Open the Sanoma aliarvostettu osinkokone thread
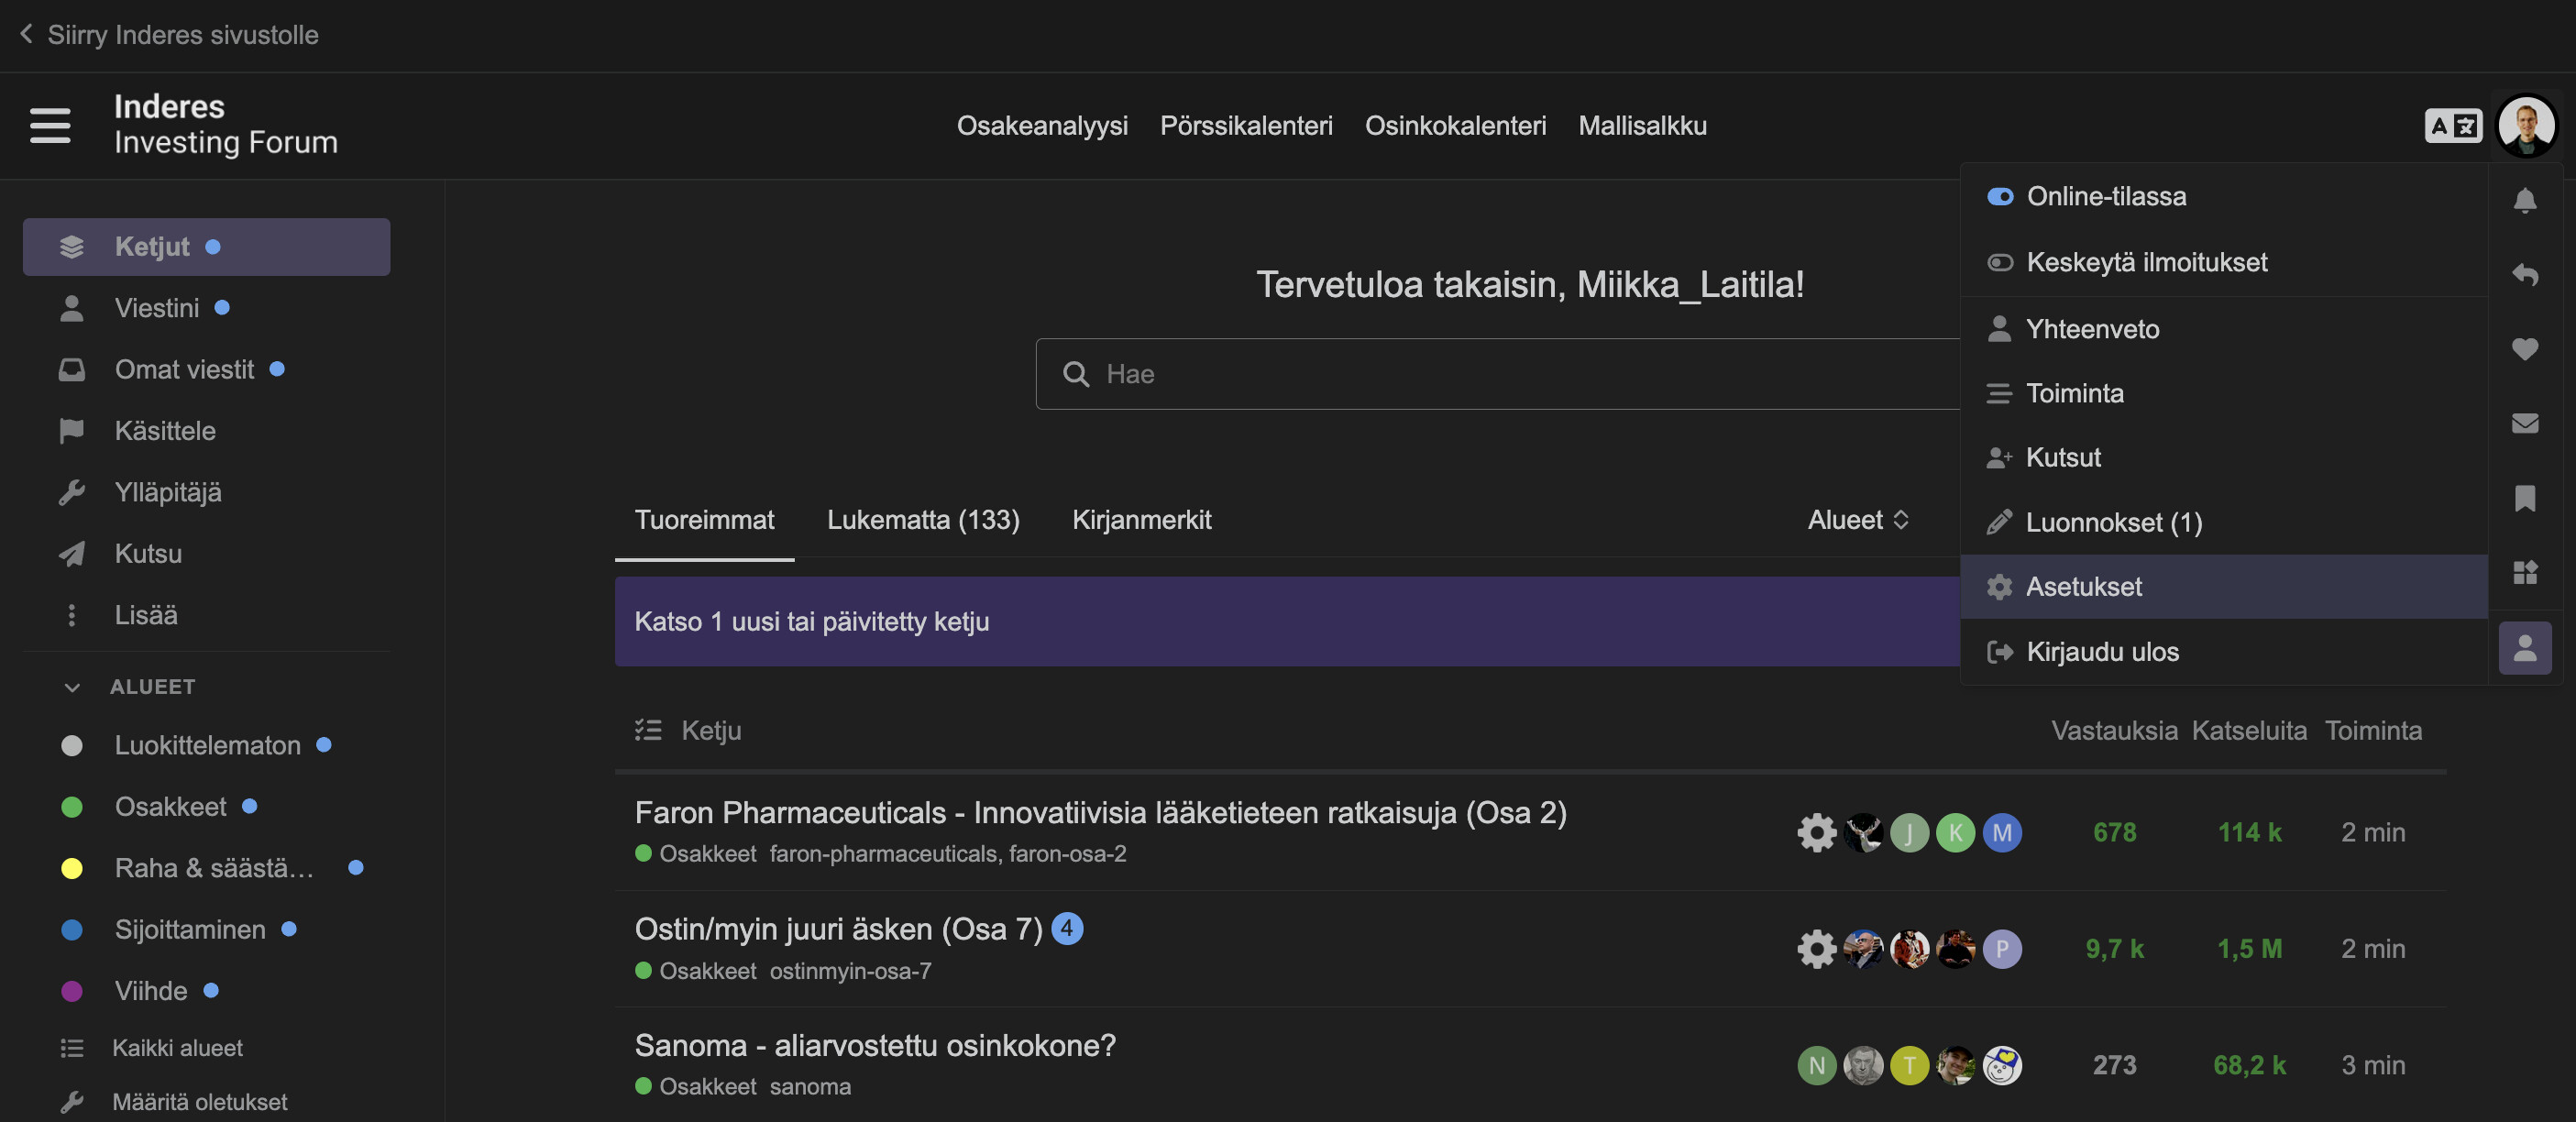Viewport: 2576px width, 1122px height. [x=874, y=1045]
